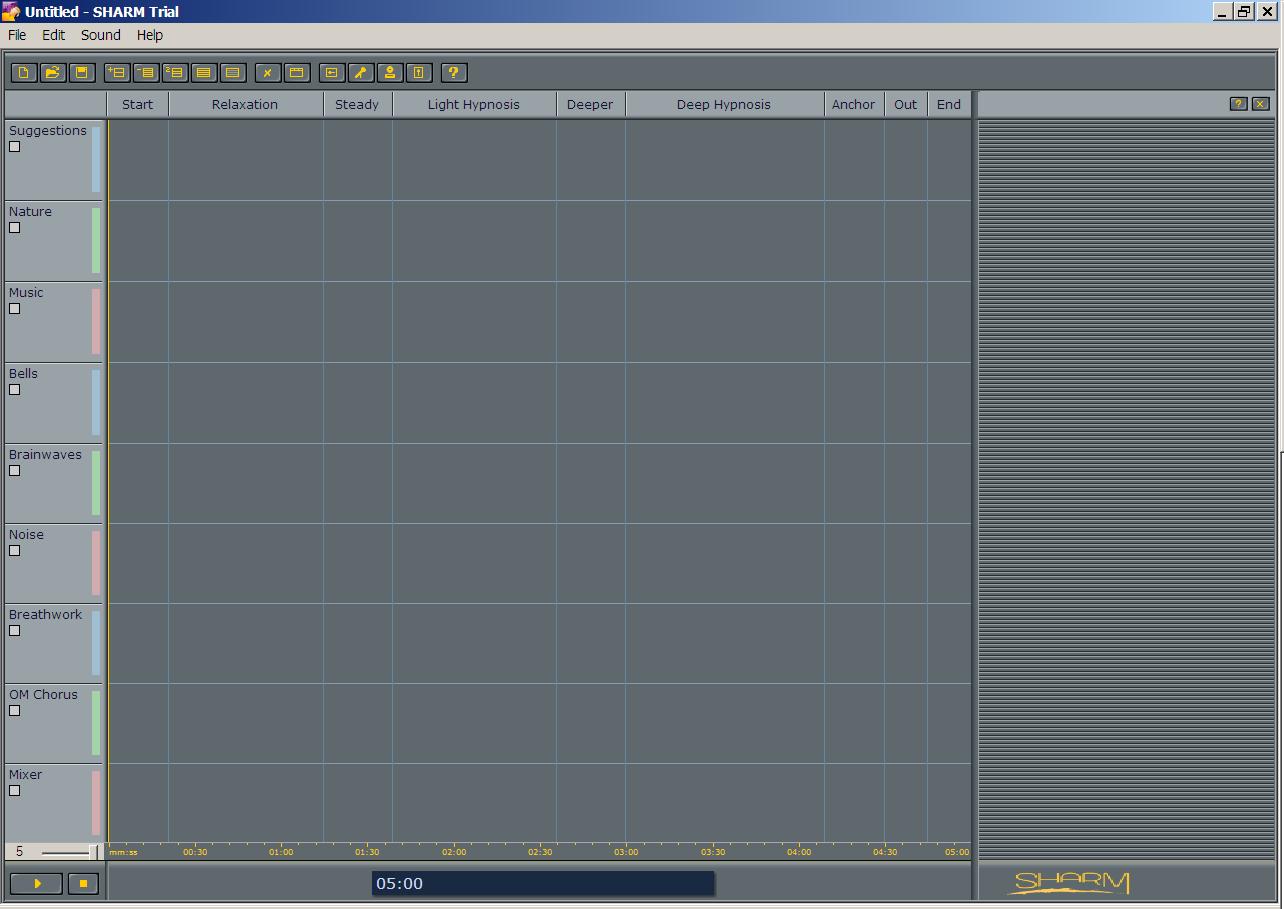Click the 02:30 mark on the time ruler

(540, 852)
